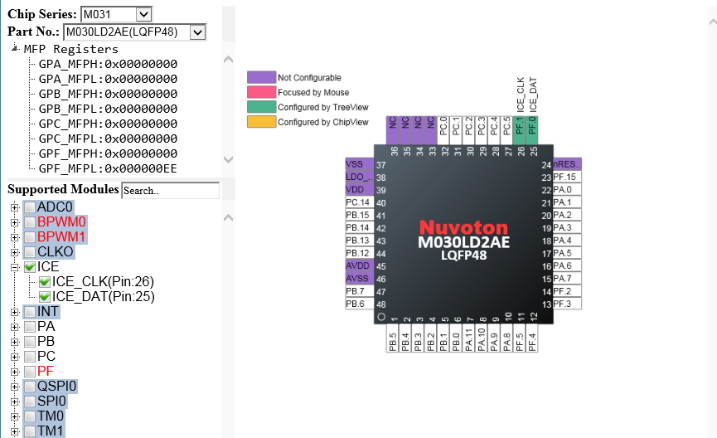Enable the BPWM1 module checkbox

(x=30, y=237)
